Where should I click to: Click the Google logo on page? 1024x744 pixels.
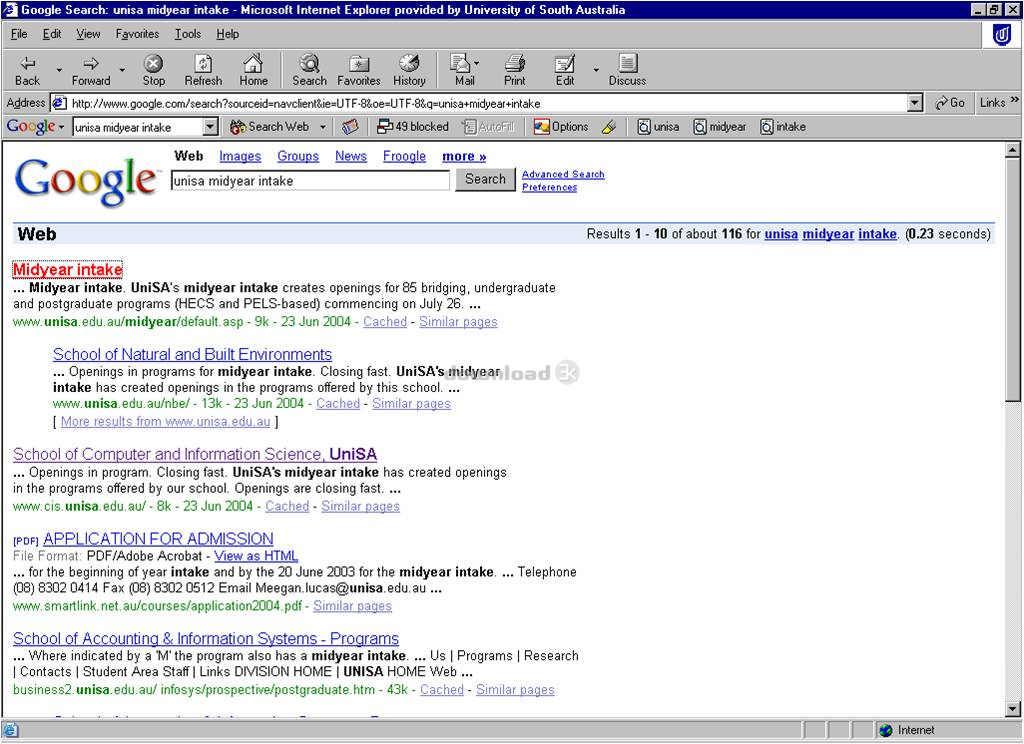click(x=86, y=181)
